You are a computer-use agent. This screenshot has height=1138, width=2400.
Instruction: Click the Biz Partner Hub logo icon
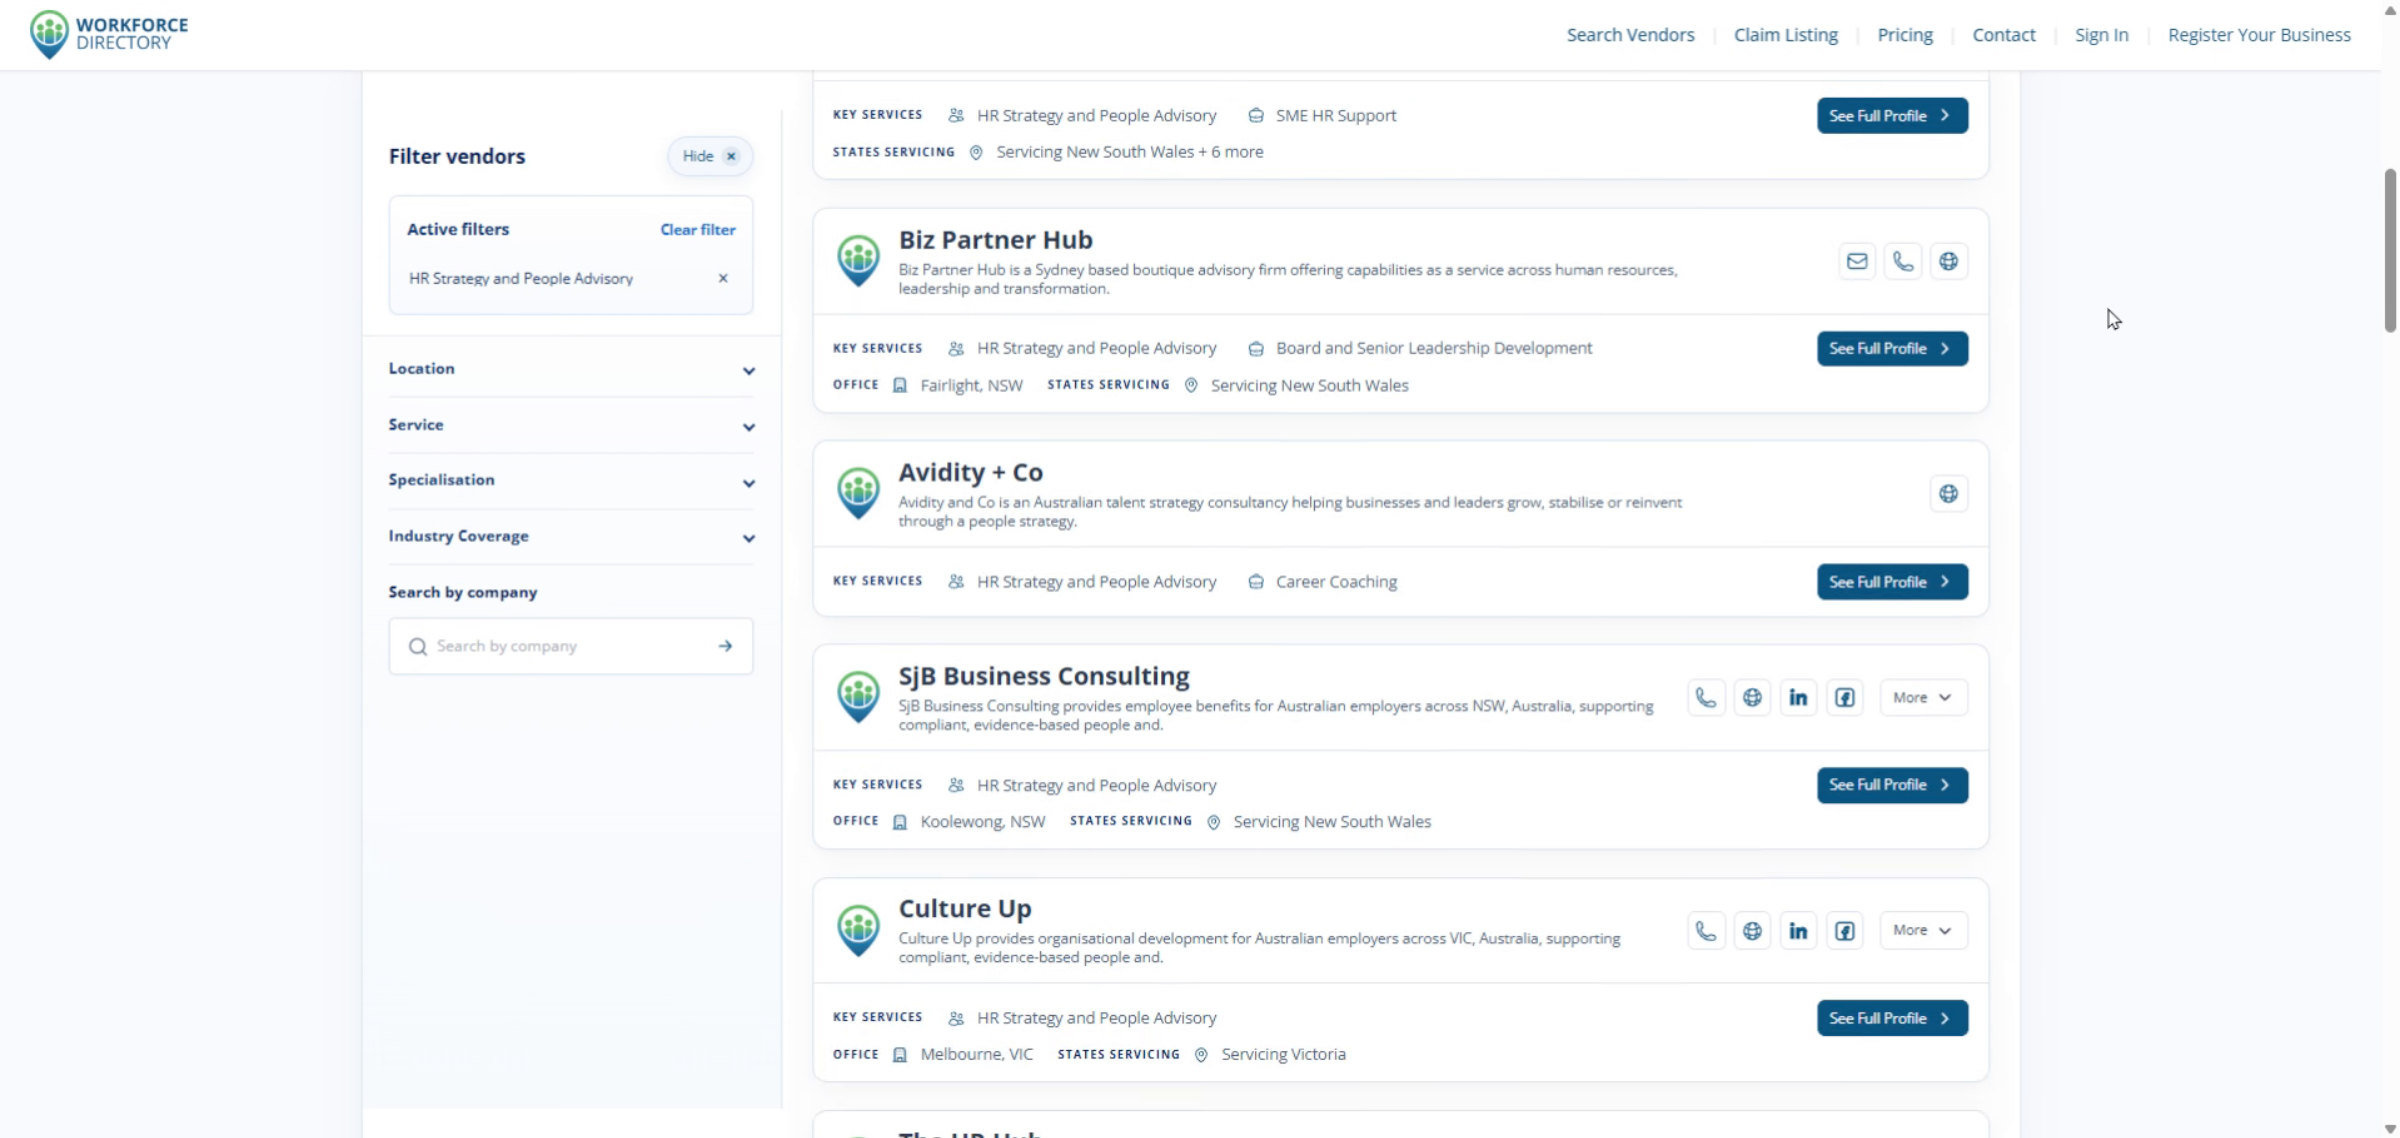tap(858, 261)
